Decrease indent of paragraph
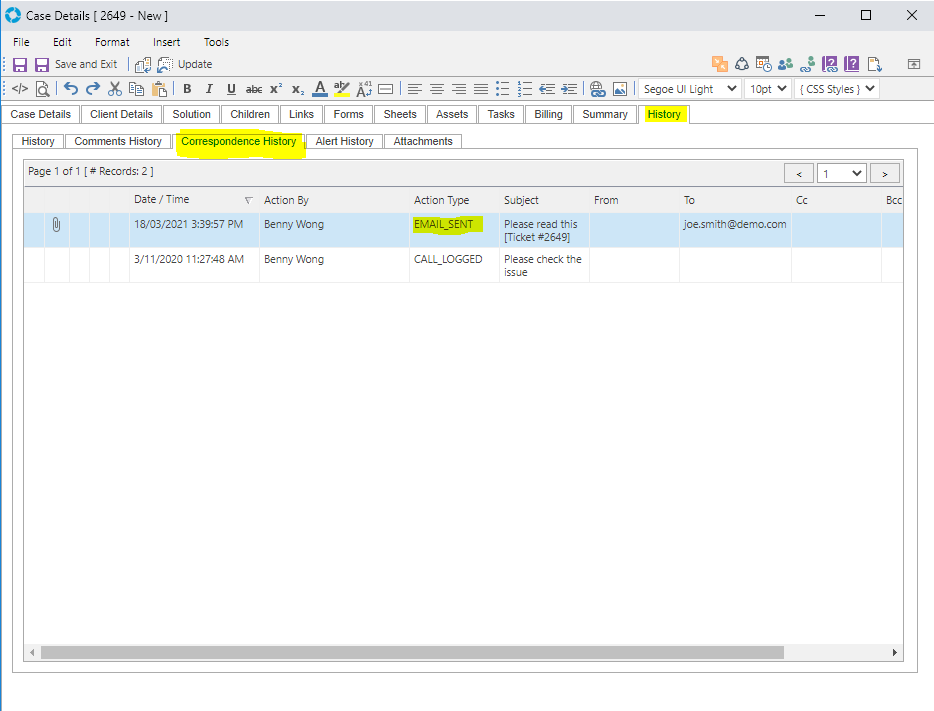 pyautogui.click(x=547, y=89)
